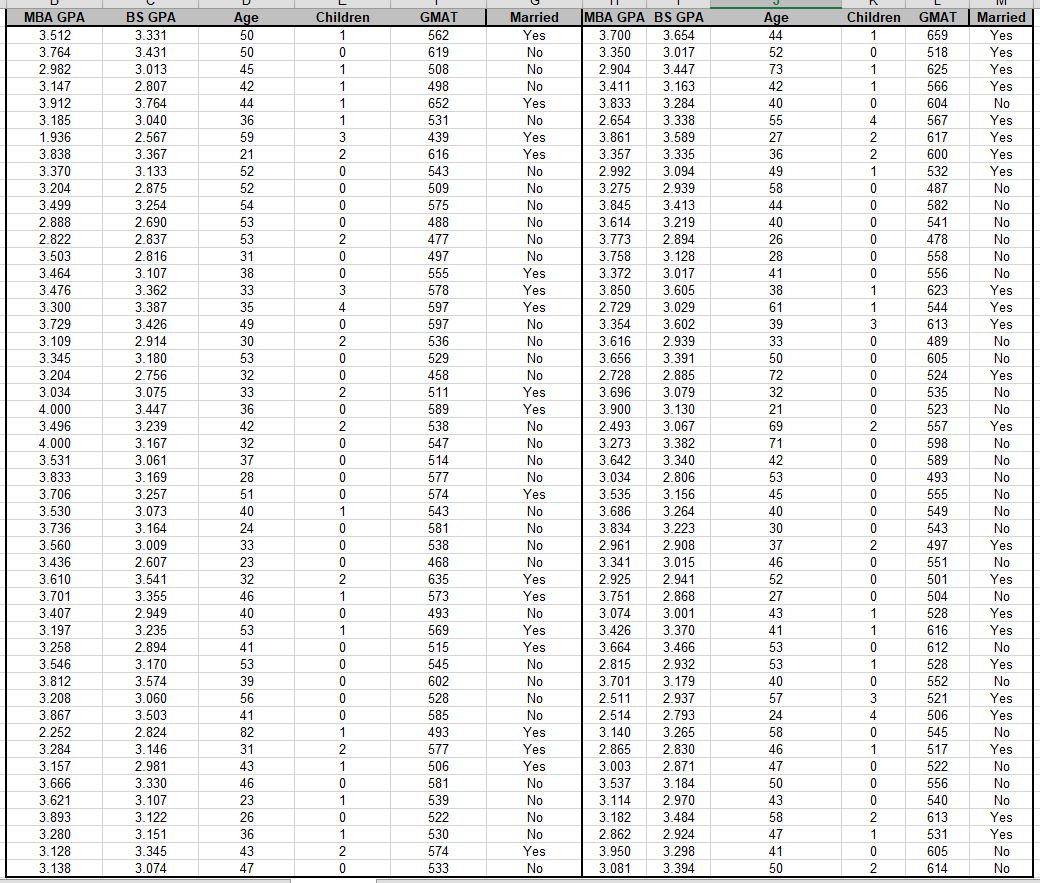Click the MBA GPA value 3.950
The width and height of the screenshot is (1040, 883).
coord(614,851)
